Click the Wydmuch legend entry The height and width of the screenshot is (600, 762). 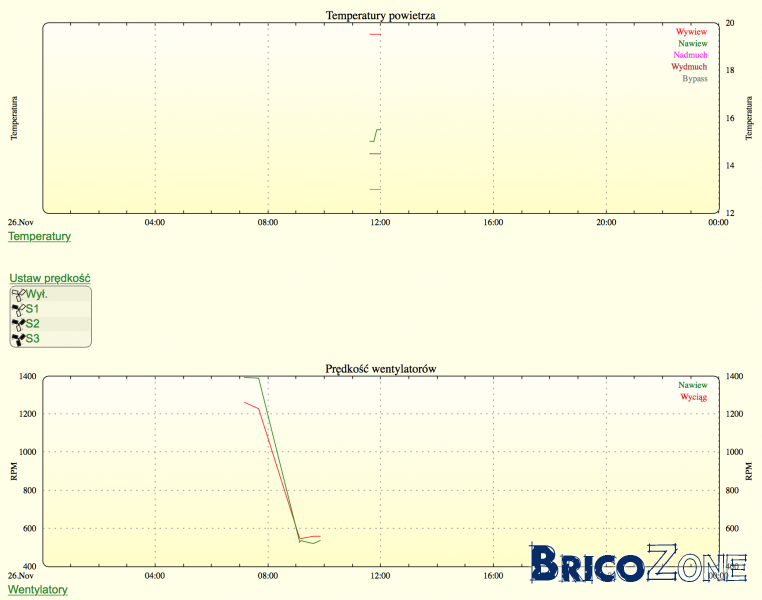[x=689, y=67]
